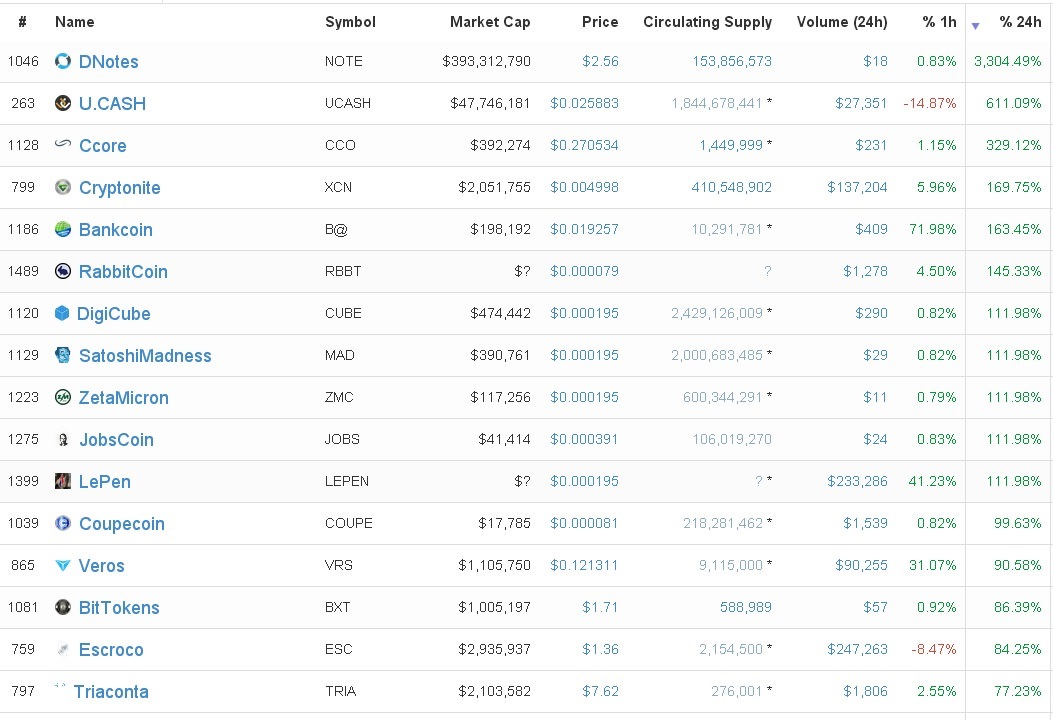The image size is (1053, 720).
Task: Click the Bankcoin globe logo icon
Action: [x=62, y=229]
